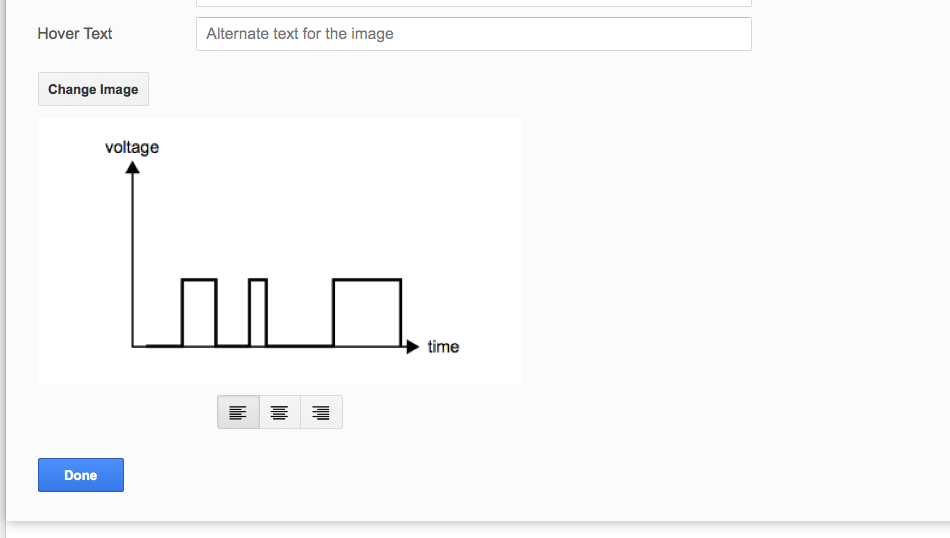
Task: Click the Hover Text label
Action: coord(75,33)
